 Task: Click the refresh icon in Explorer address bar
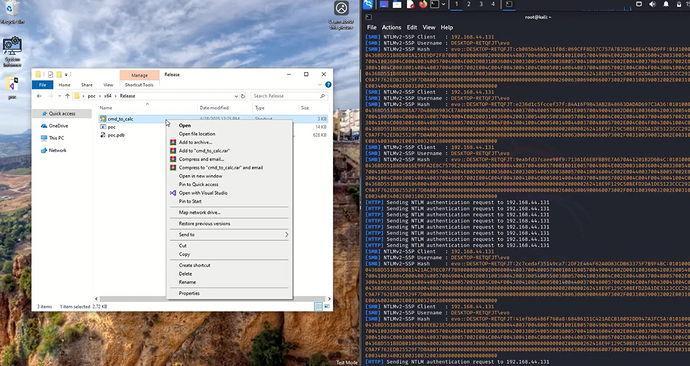(x=242, y=96)
